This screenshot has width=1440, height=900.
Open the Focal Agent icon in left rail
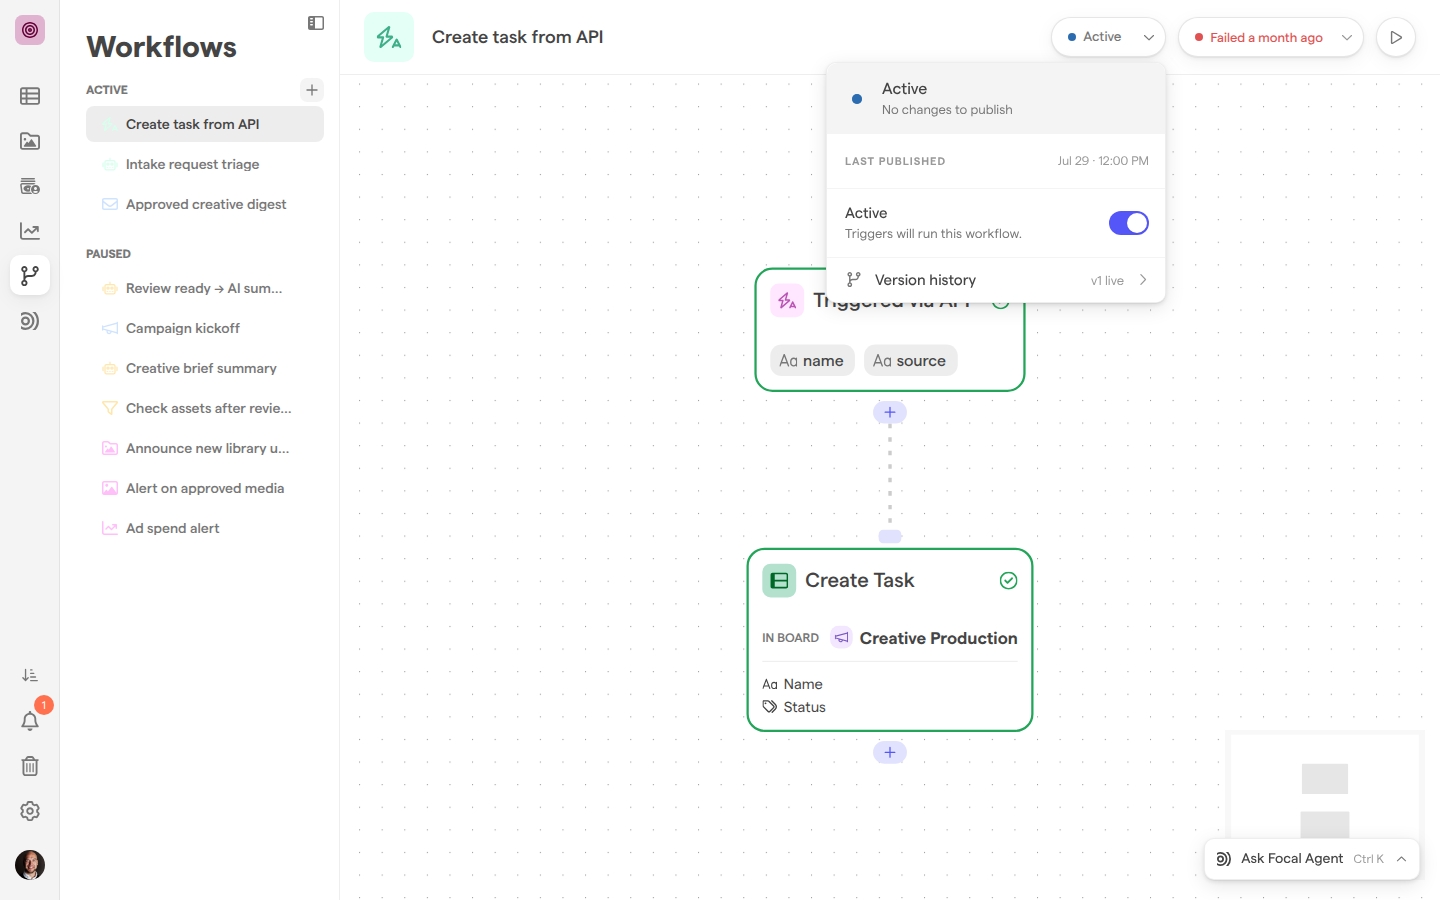[30, 321]
